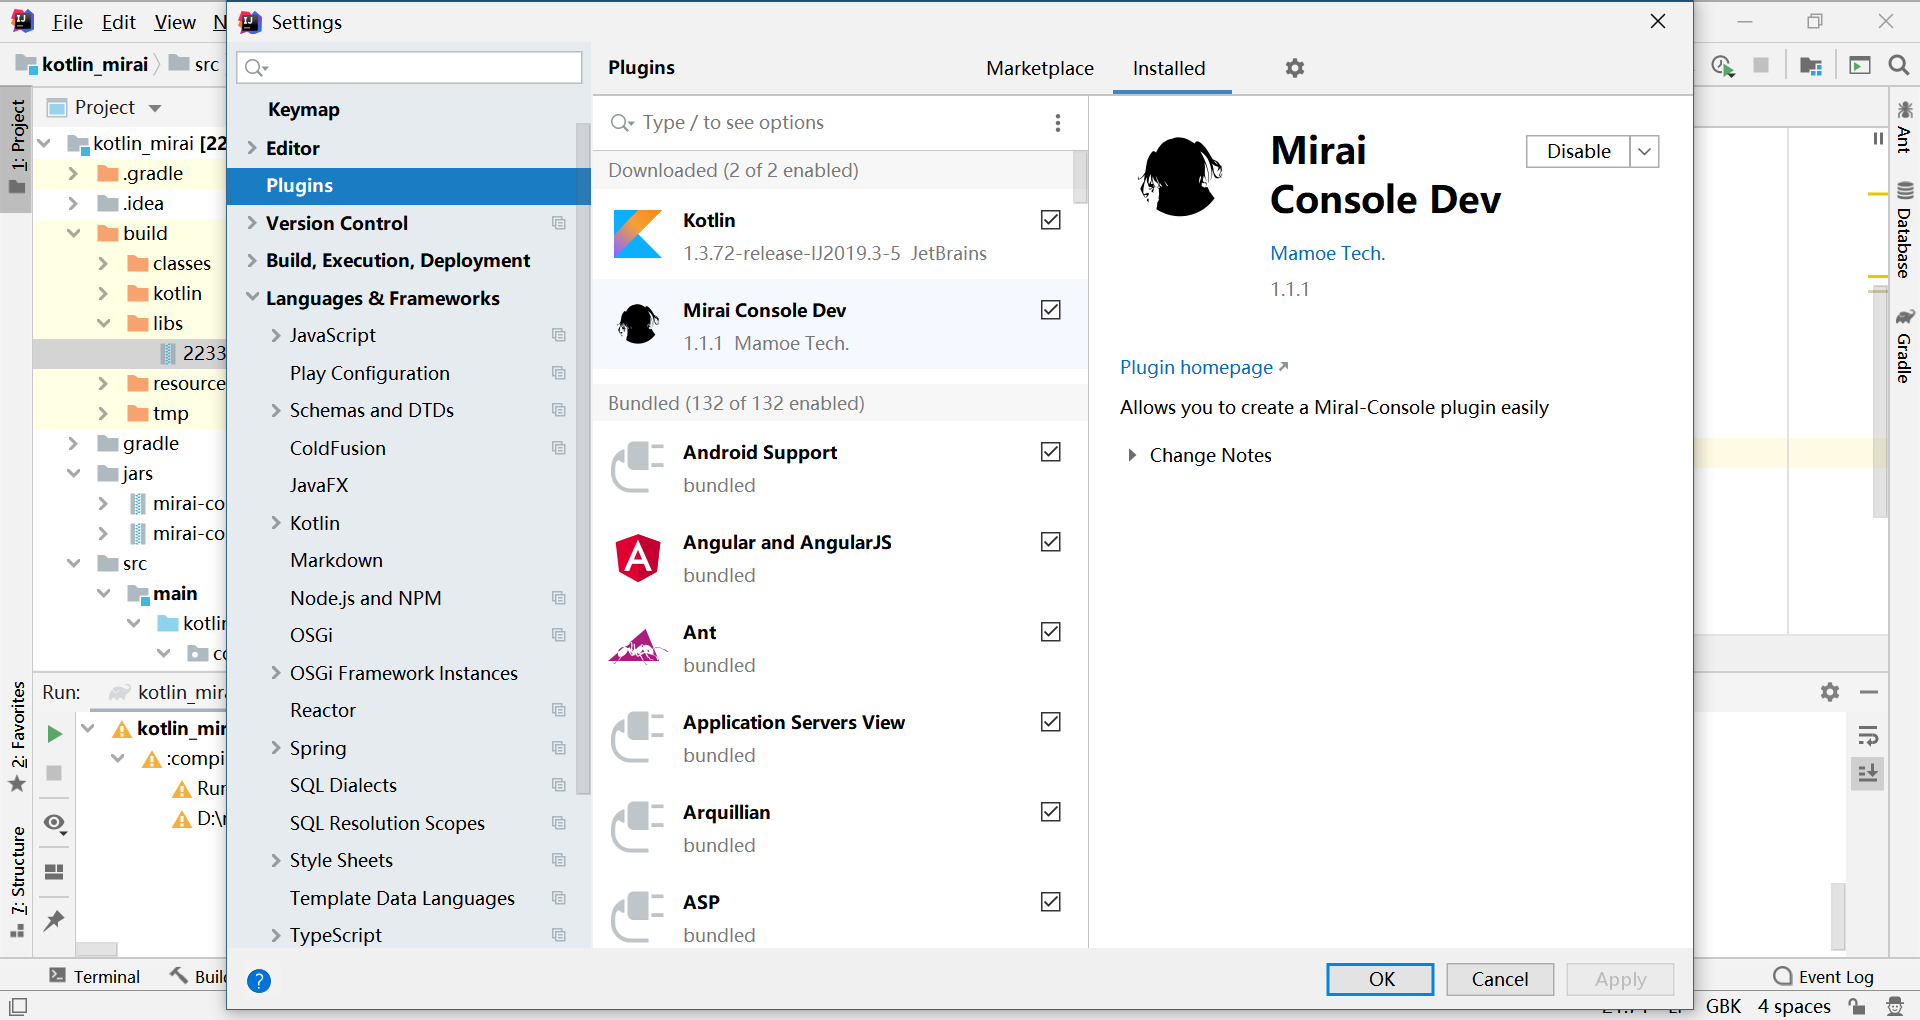
Task: Focus the Settings search field
Action: pyautogui.click(x=409, y=67)
